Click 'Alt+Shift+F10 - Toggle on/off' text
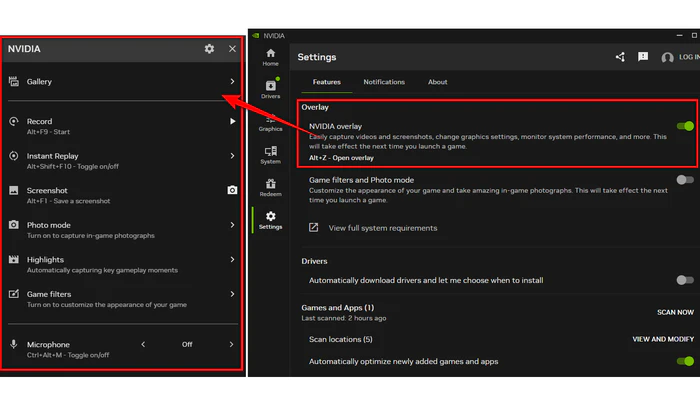700x407 pixels. pyautogui.click(x=73, y=166)
